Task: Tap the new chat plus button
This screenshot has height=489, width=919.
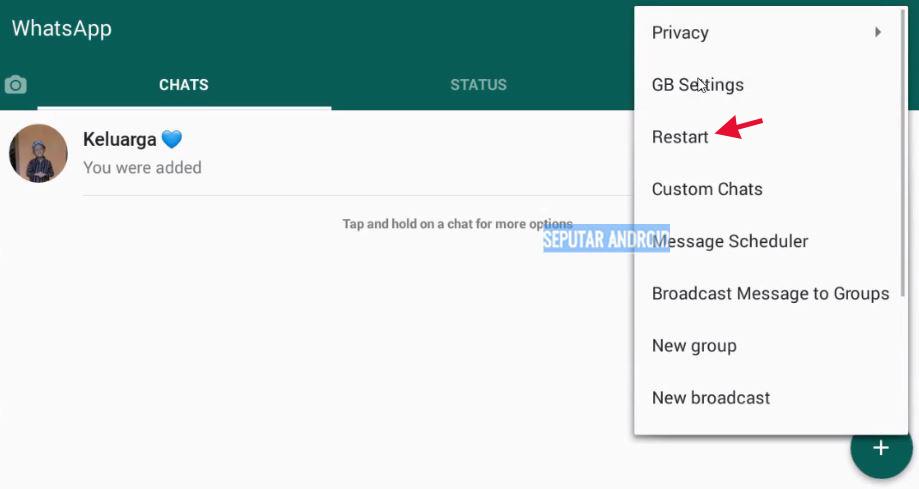Action: pyautogui.click(x=881, y=449)
